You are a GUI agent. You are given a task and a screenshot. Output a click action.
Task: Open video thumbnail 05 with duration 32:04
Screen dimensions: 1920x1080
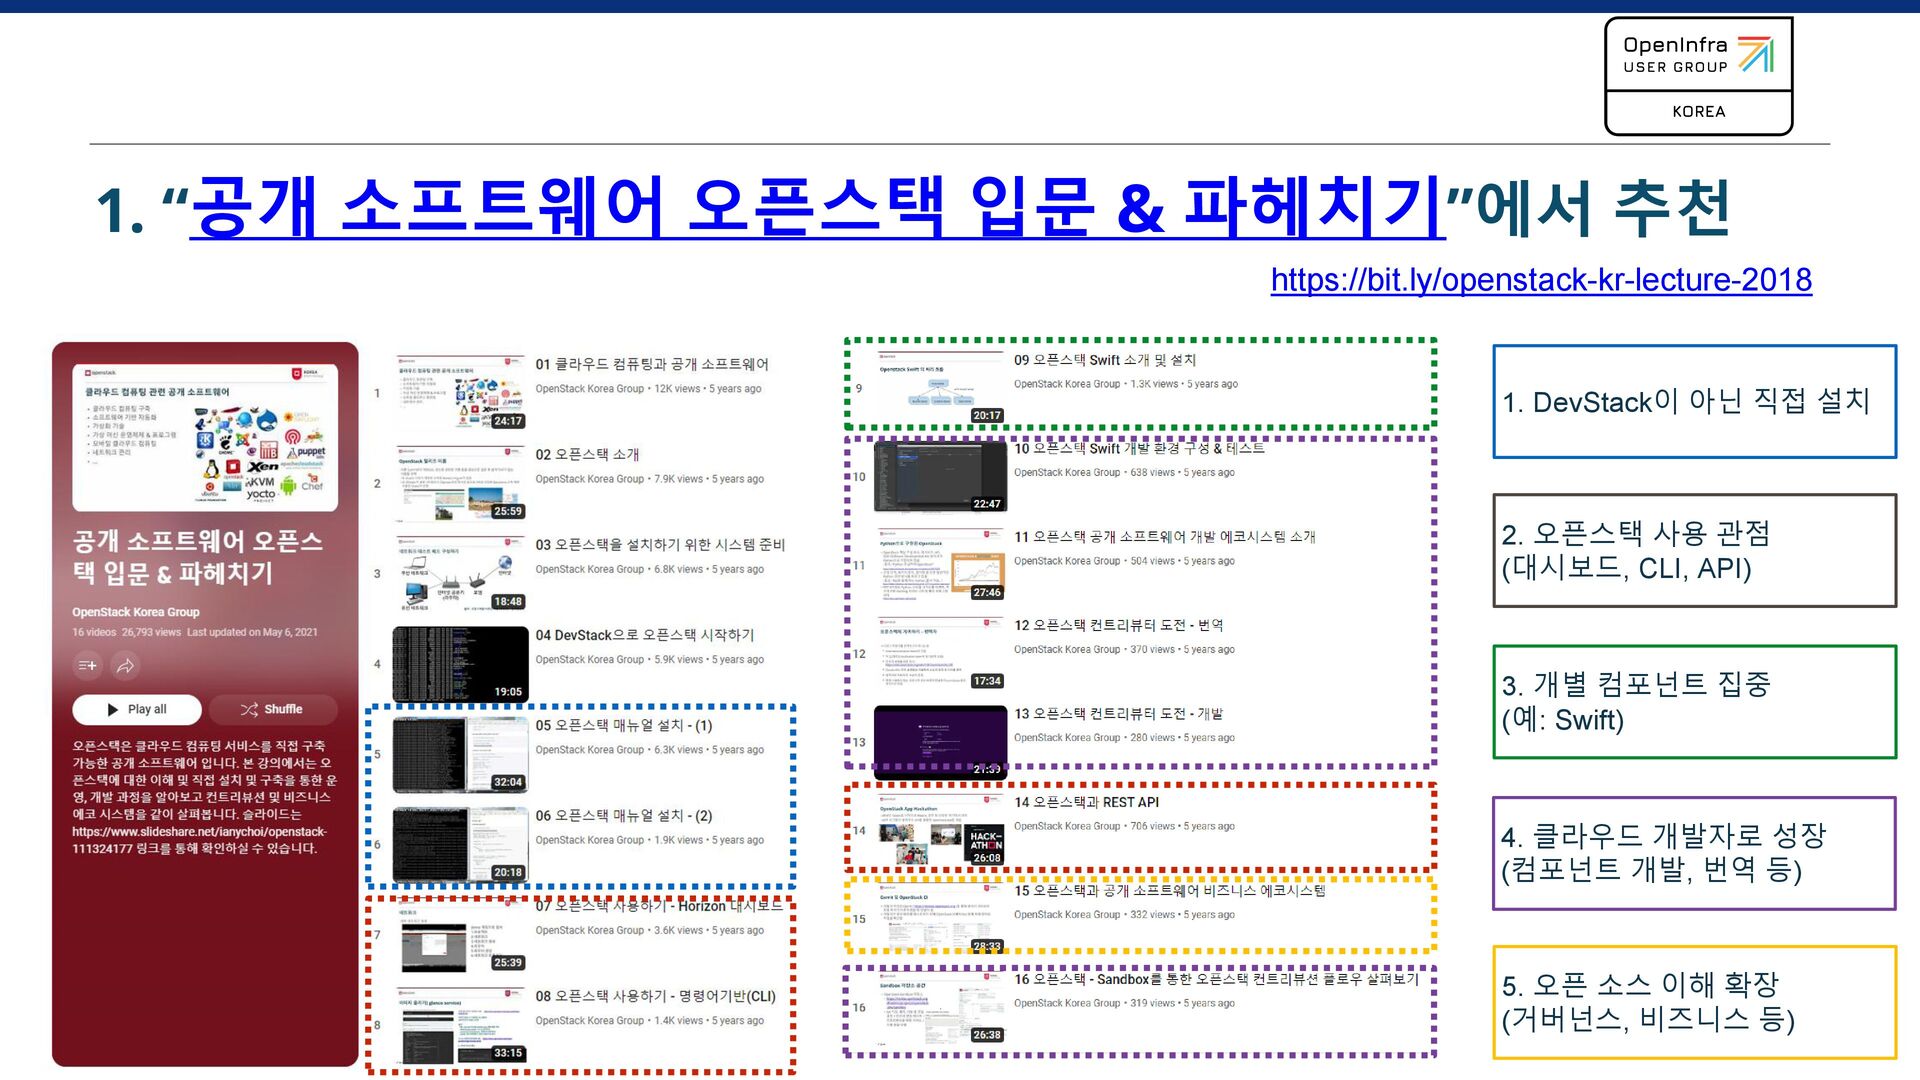pos(461,754)
